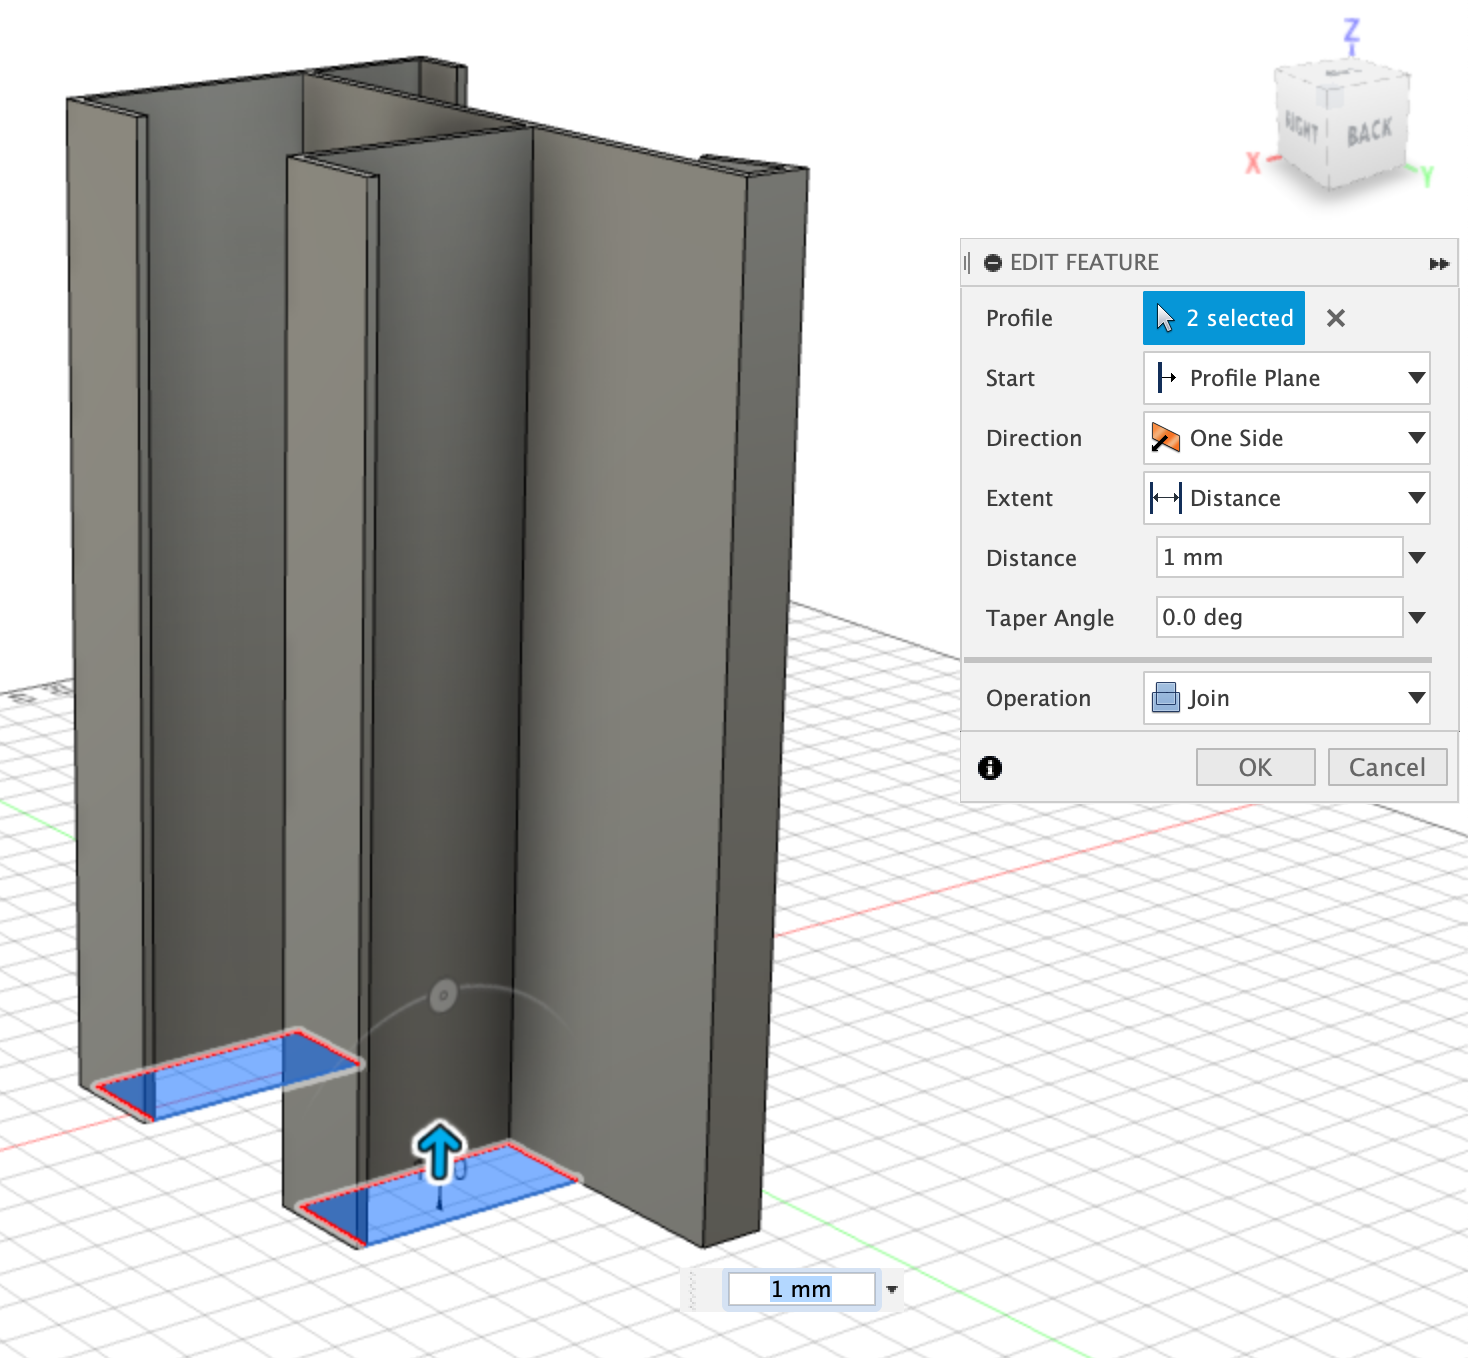1468x1358 pixels.
Task: Open the Direction dropdown showing One Side
Action: point(1286,438)
